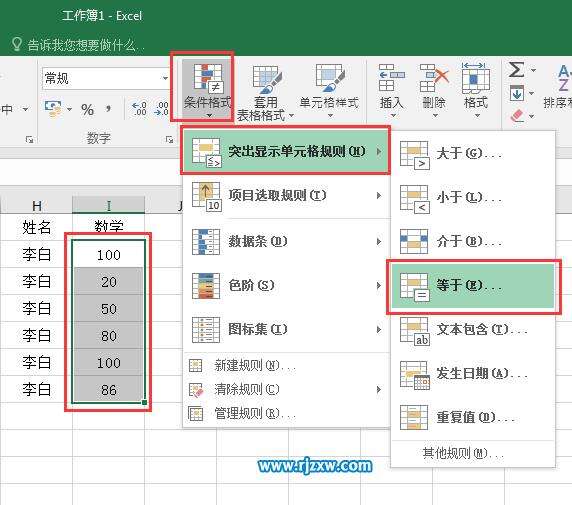
Task: Click the Tell me search box
Action: click(86, 45)
